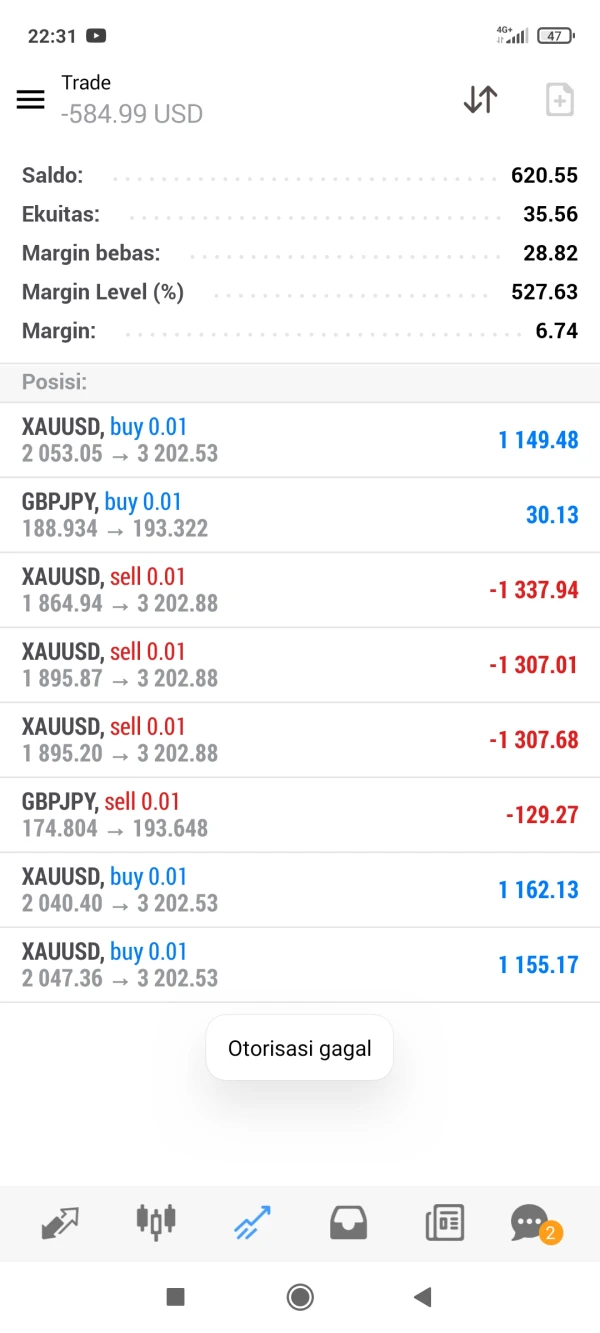This screenshot has height=1333, width=600.
Task: Tap the new order document icon
Action: click(x=559, y=99)
